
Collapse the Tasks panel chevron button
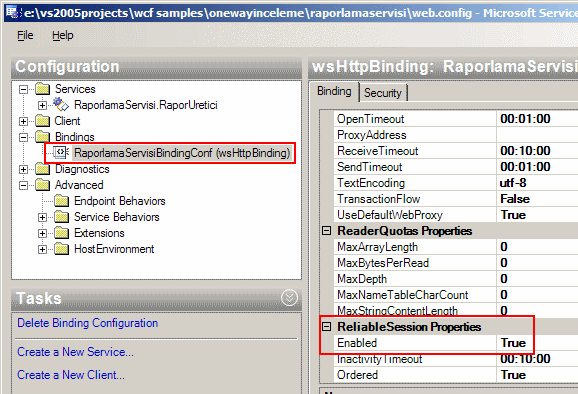click(x=289, y=298)
